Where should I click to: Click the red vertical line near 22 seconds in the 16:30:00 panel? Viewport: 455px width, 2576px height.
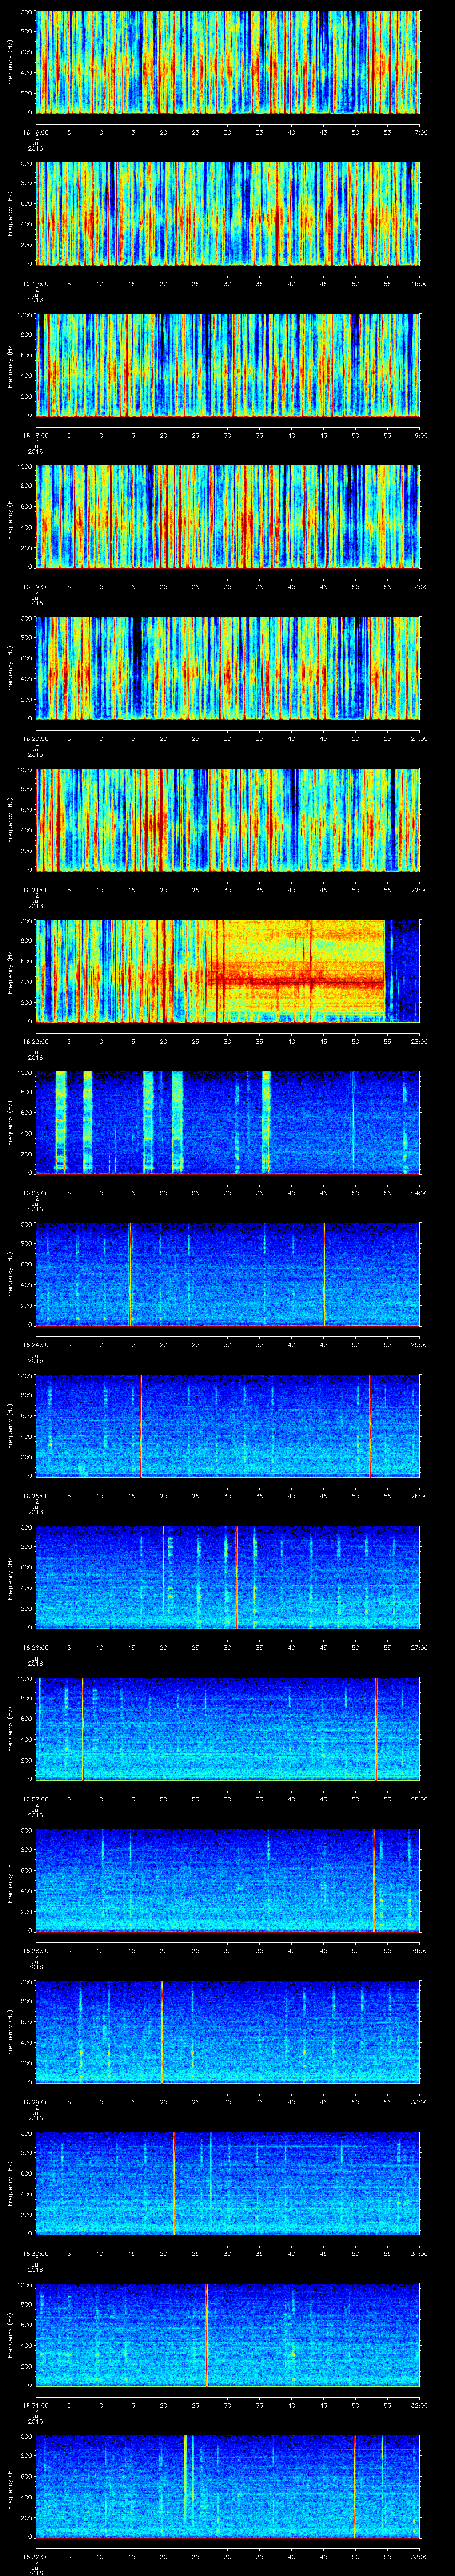(174, 2183)
